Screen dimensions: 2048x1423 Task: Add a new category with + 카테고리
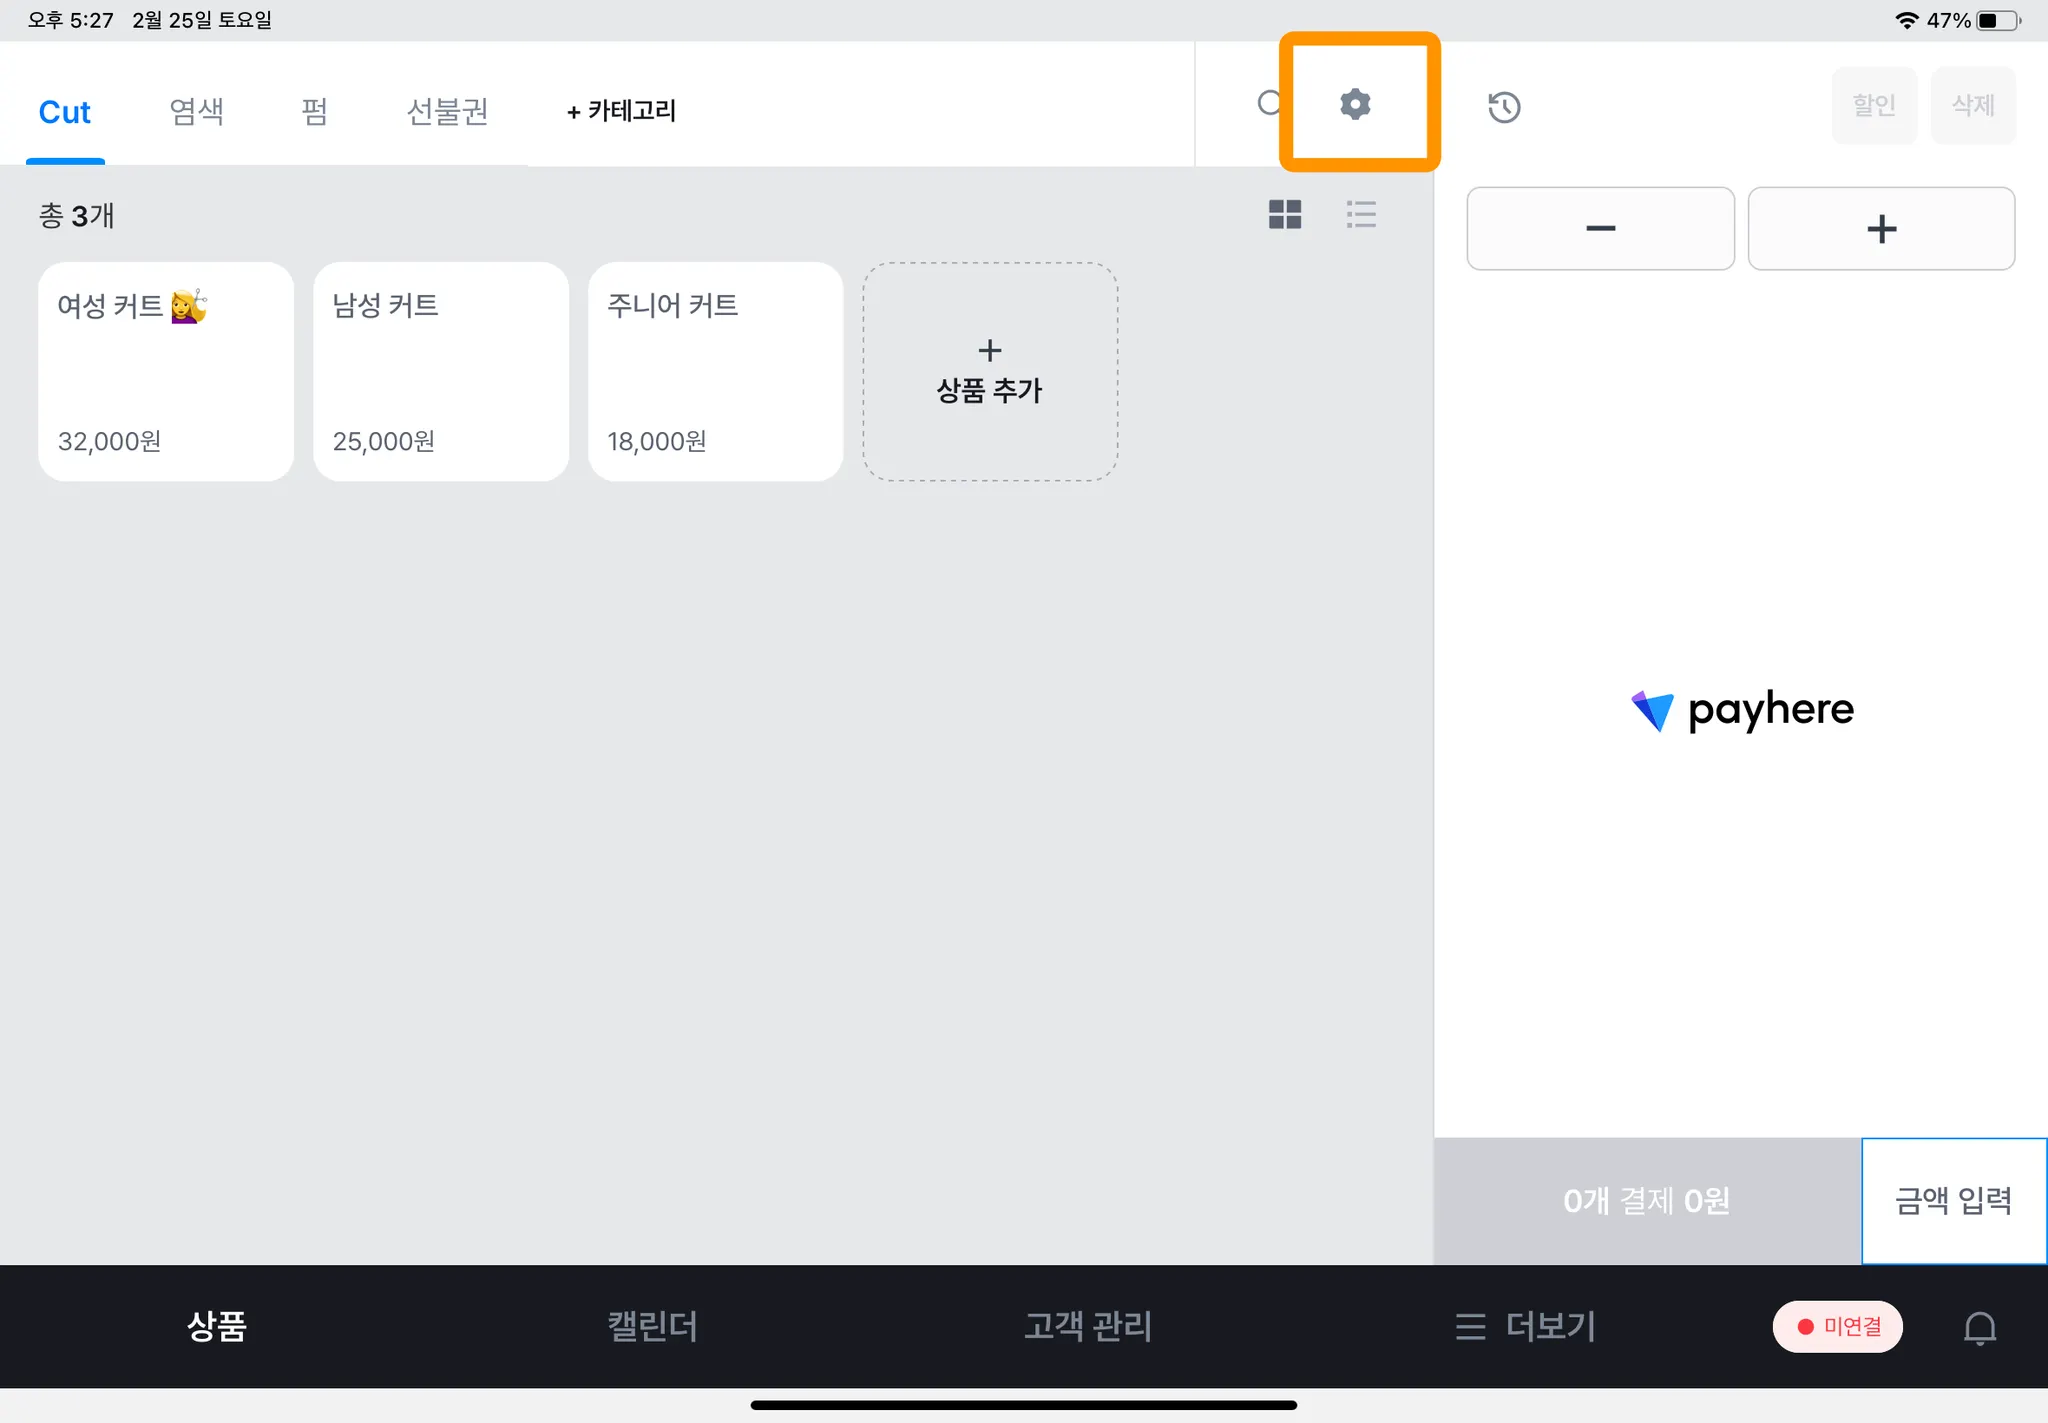621,111
